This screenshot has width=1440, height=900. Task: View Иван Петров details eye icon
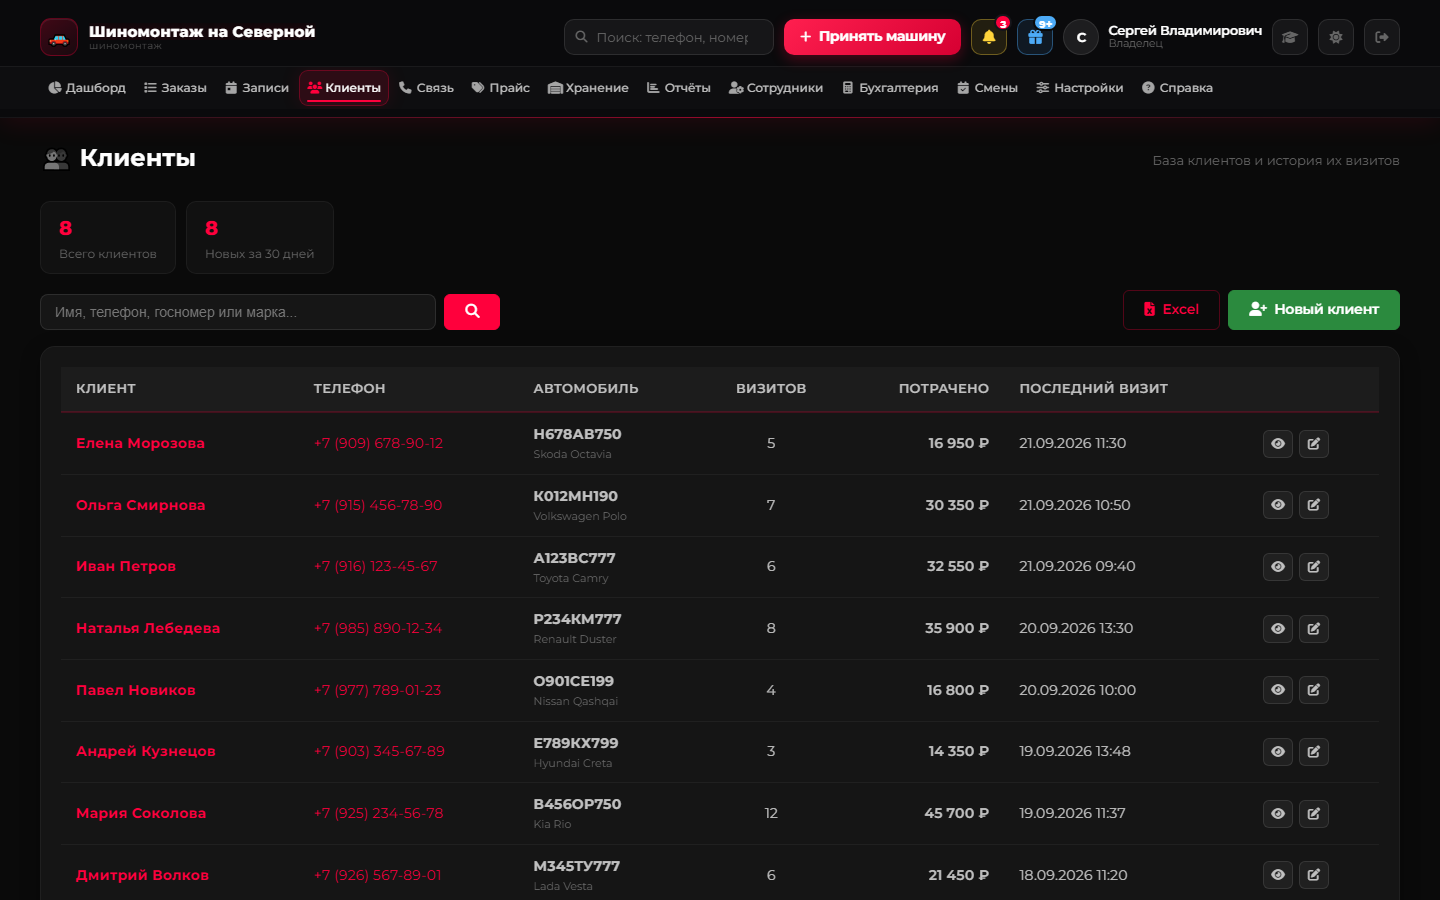click(1278, 567)
